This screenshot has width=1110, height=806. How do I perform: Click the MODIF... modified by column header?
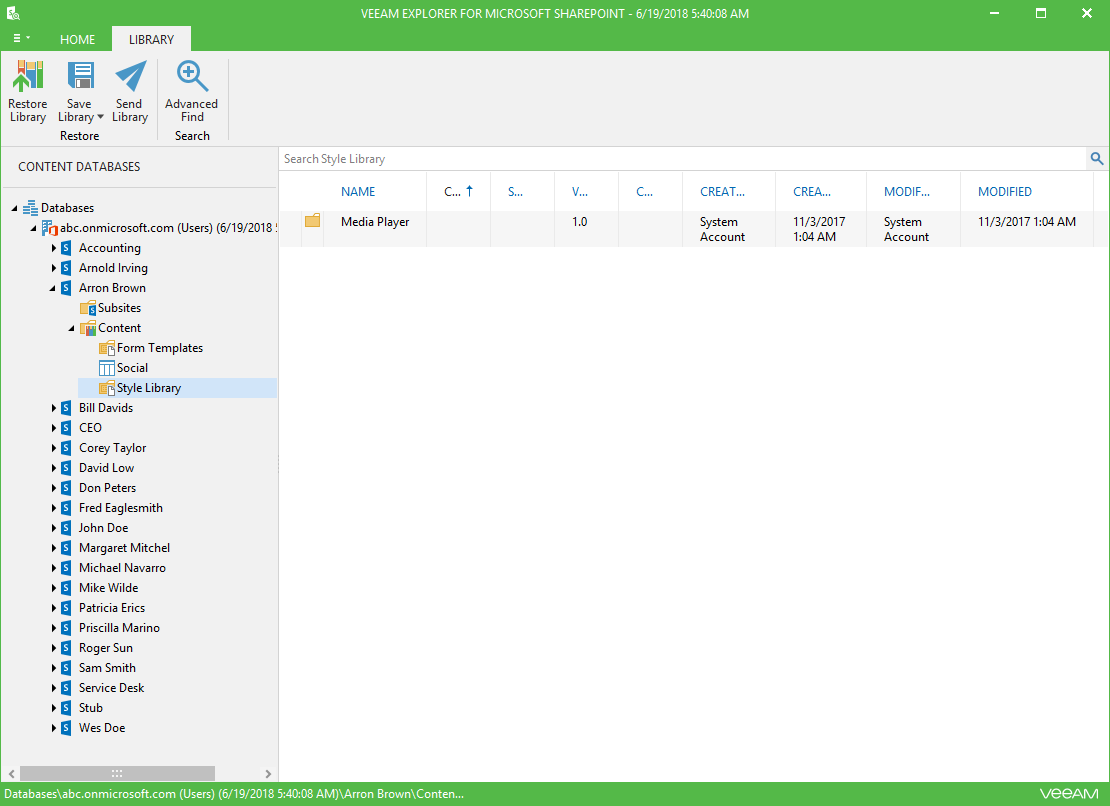907,192
